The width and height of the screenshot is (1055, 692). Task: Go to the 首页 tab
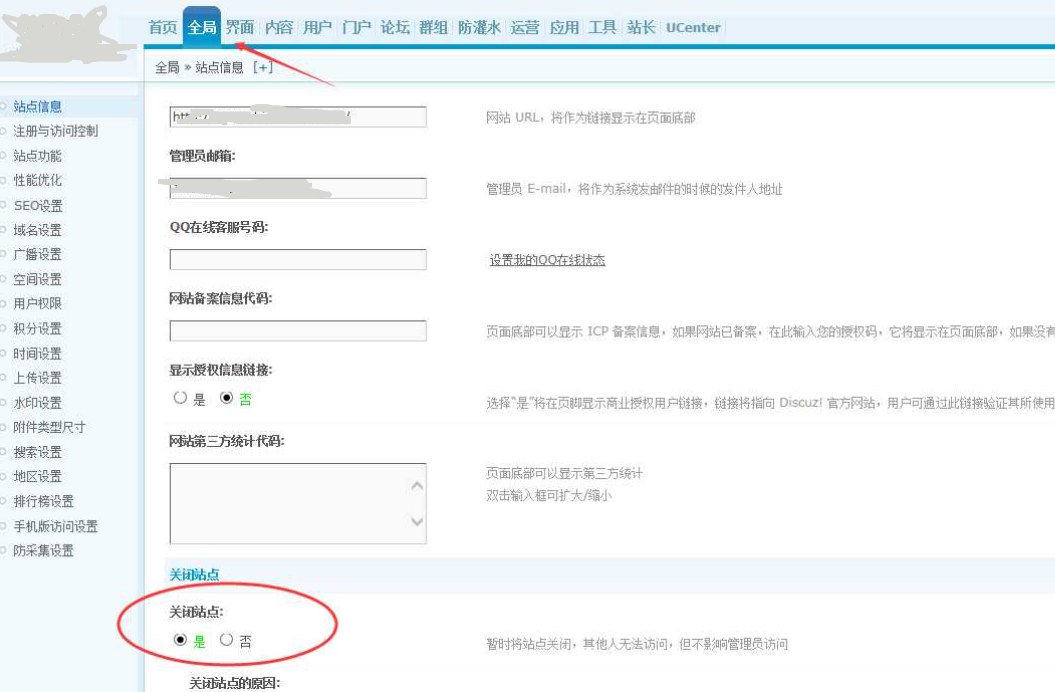163,28
